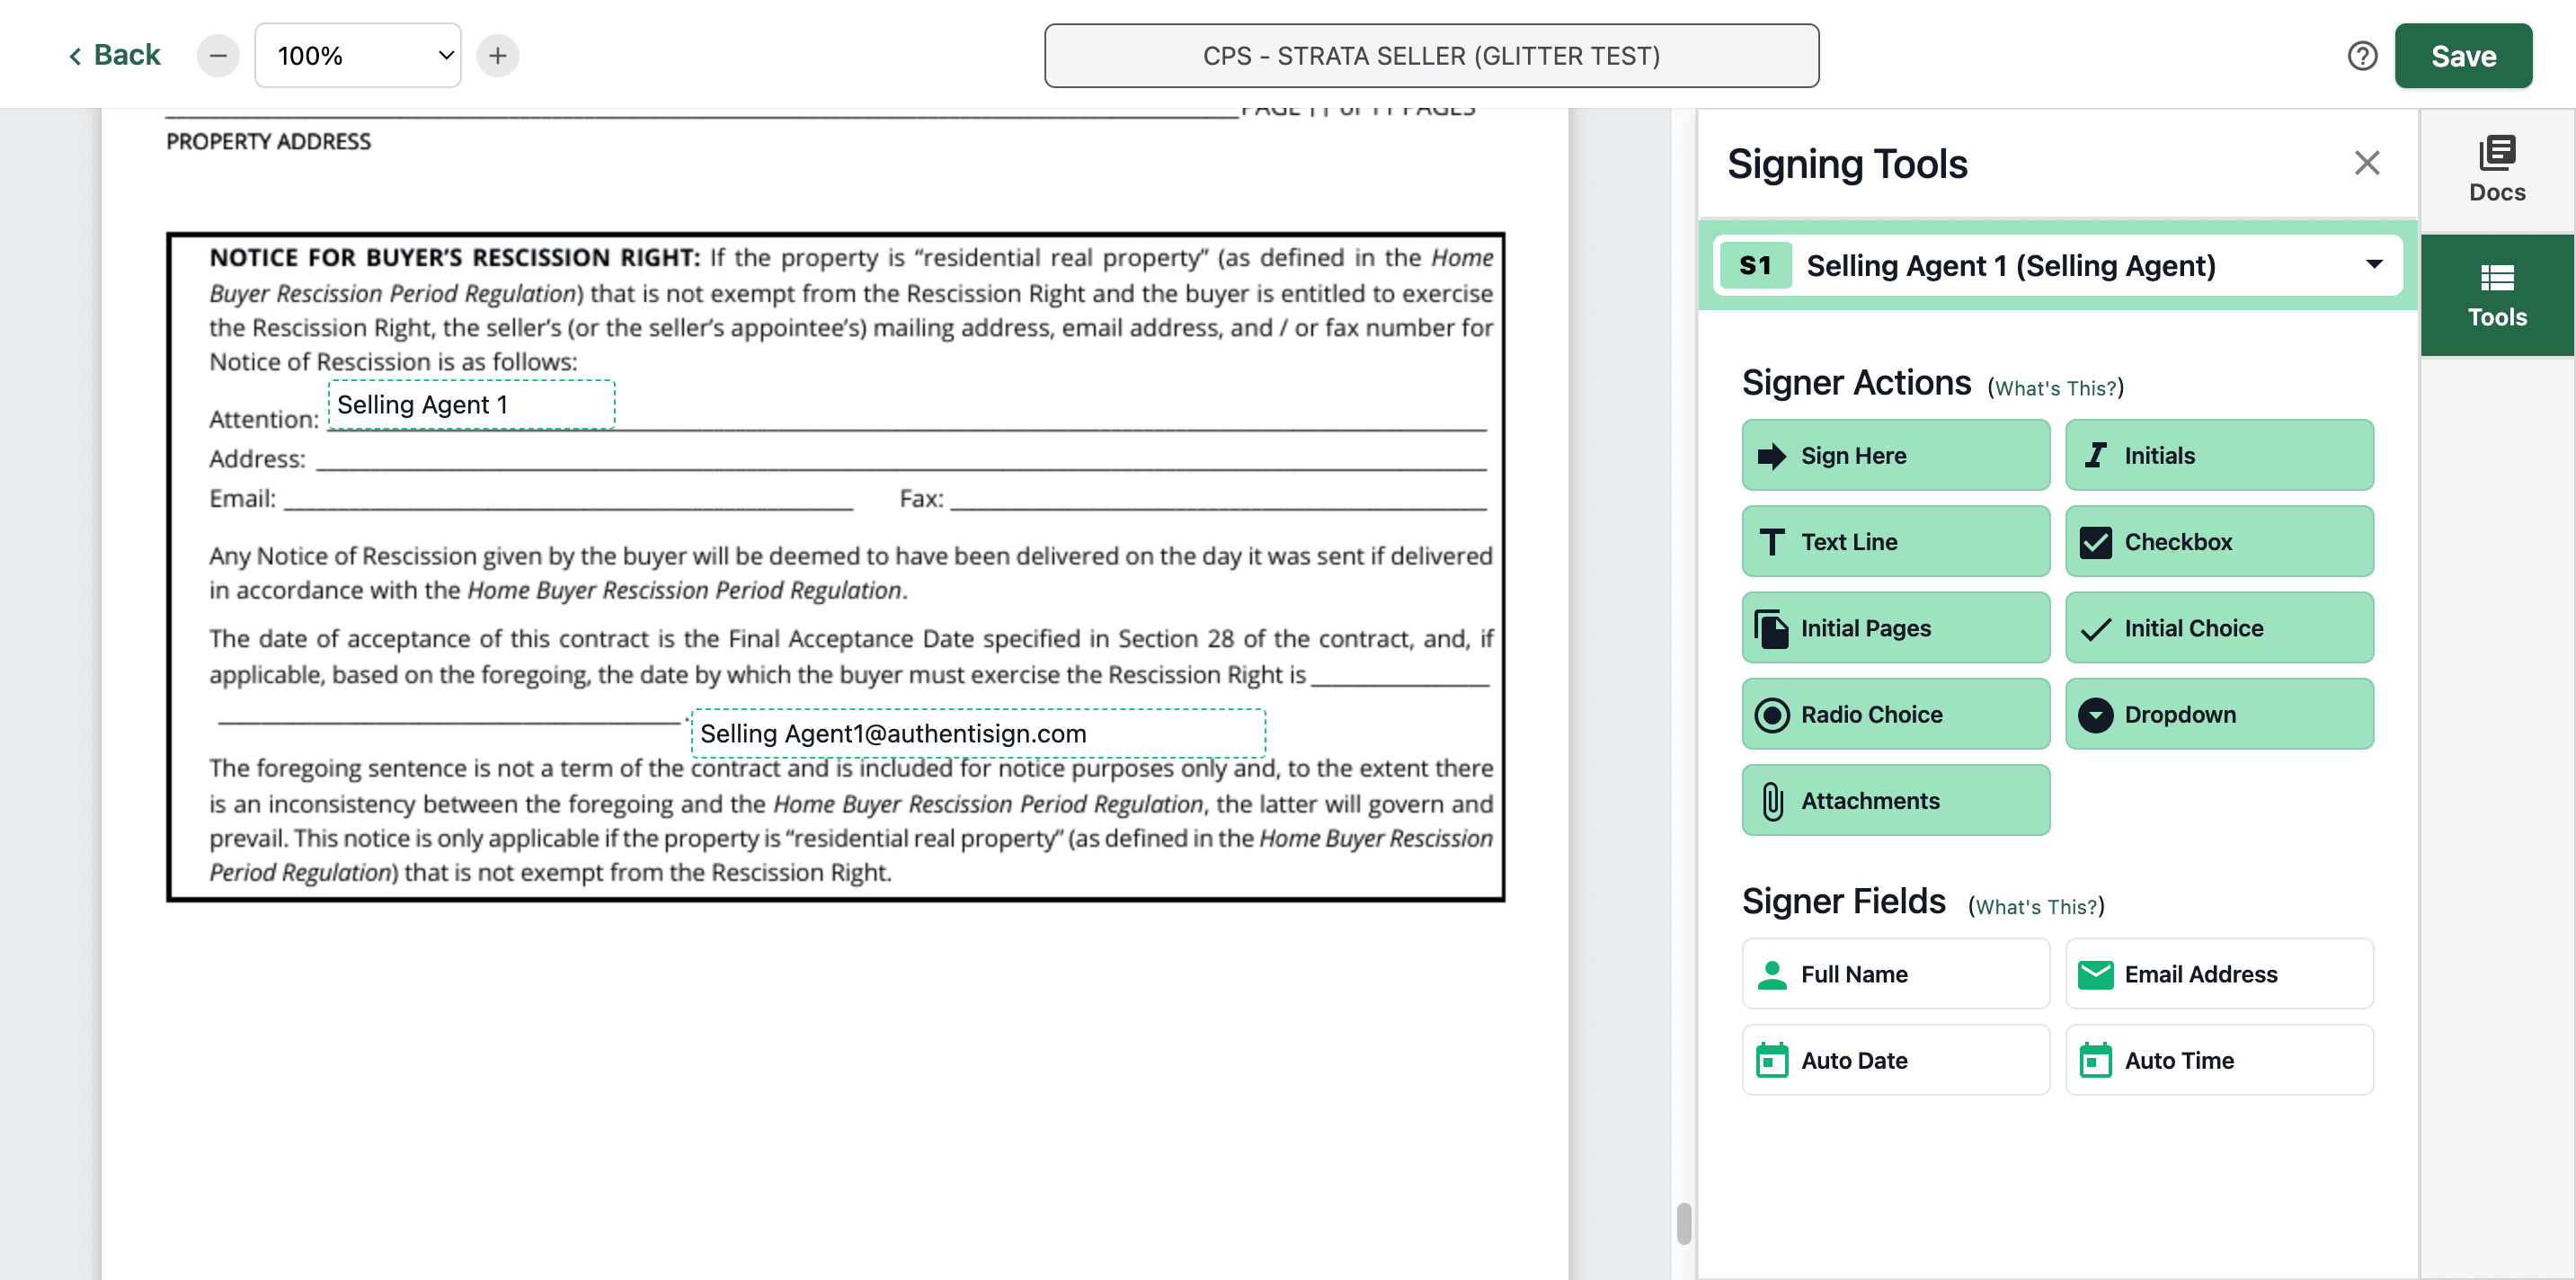Insert Auto Time field
The width and height of the screenshot is (2576, 1280).
[2219, 1060]
